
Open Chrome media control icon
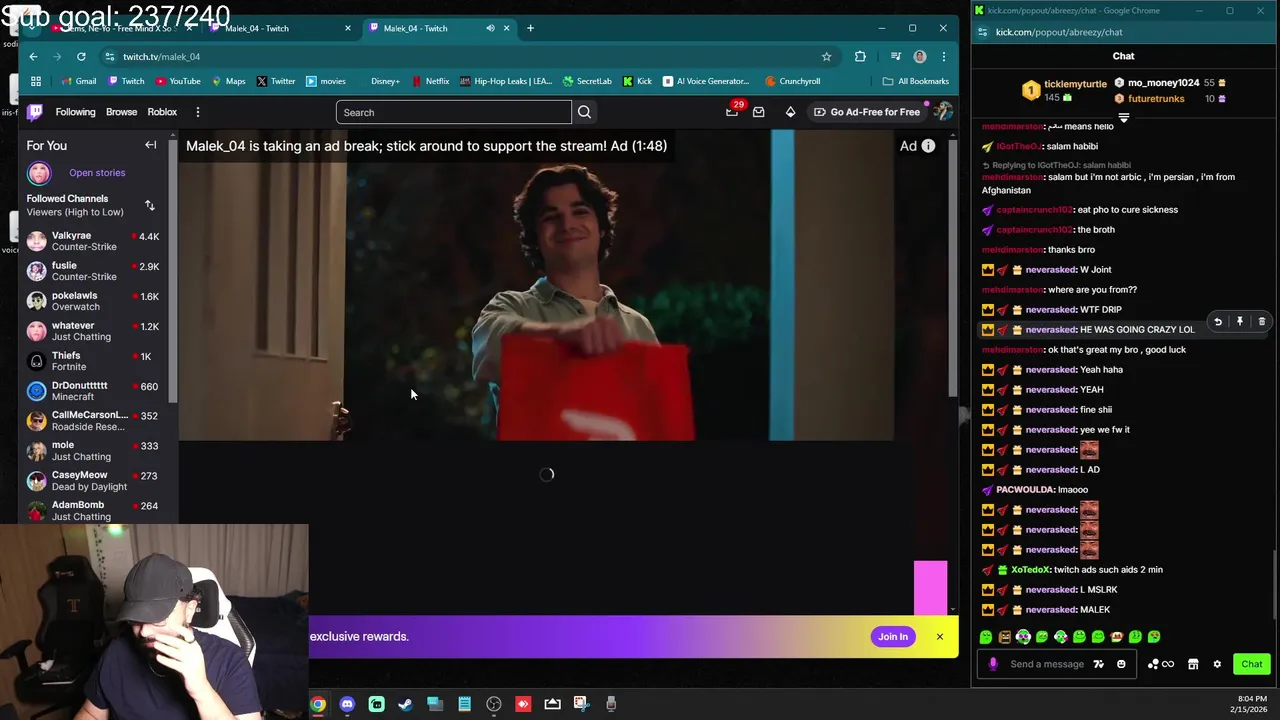895,57
